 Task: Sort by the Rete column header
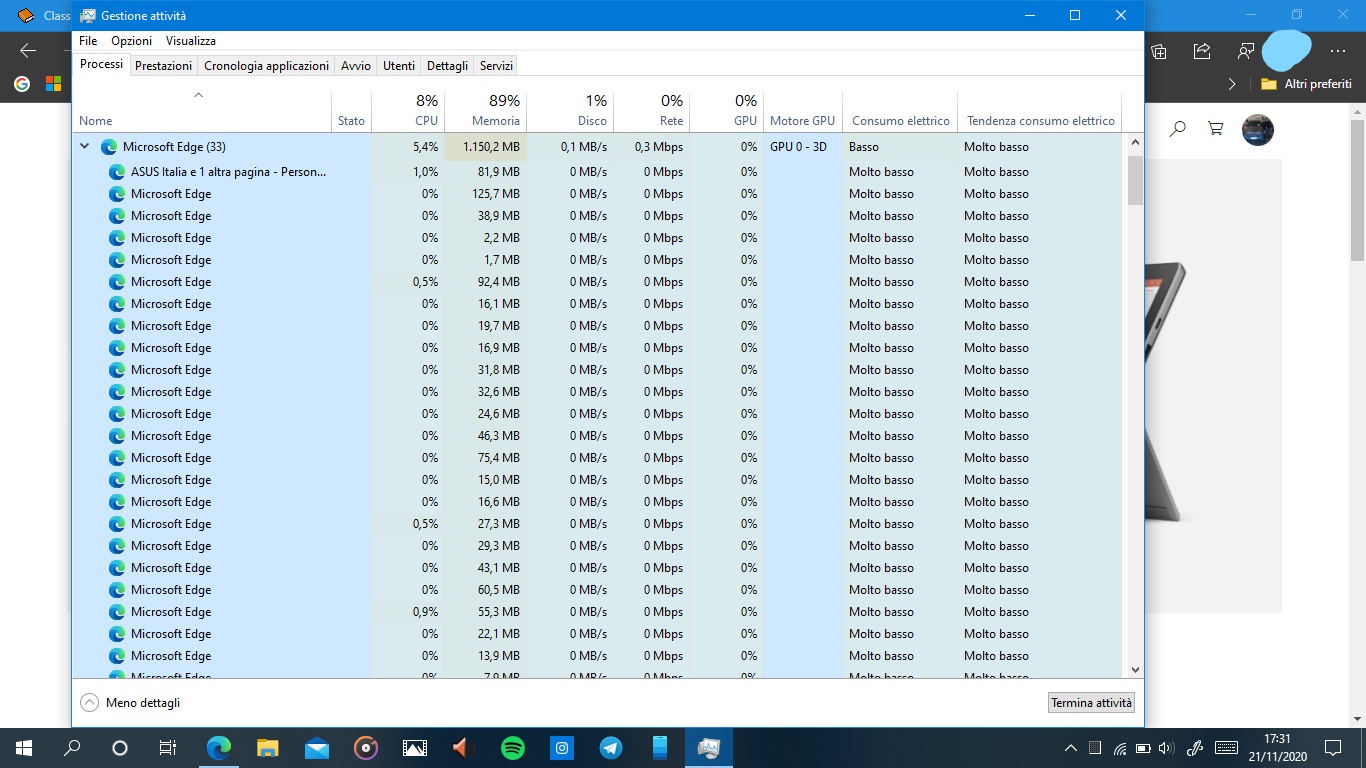(651, 111)
